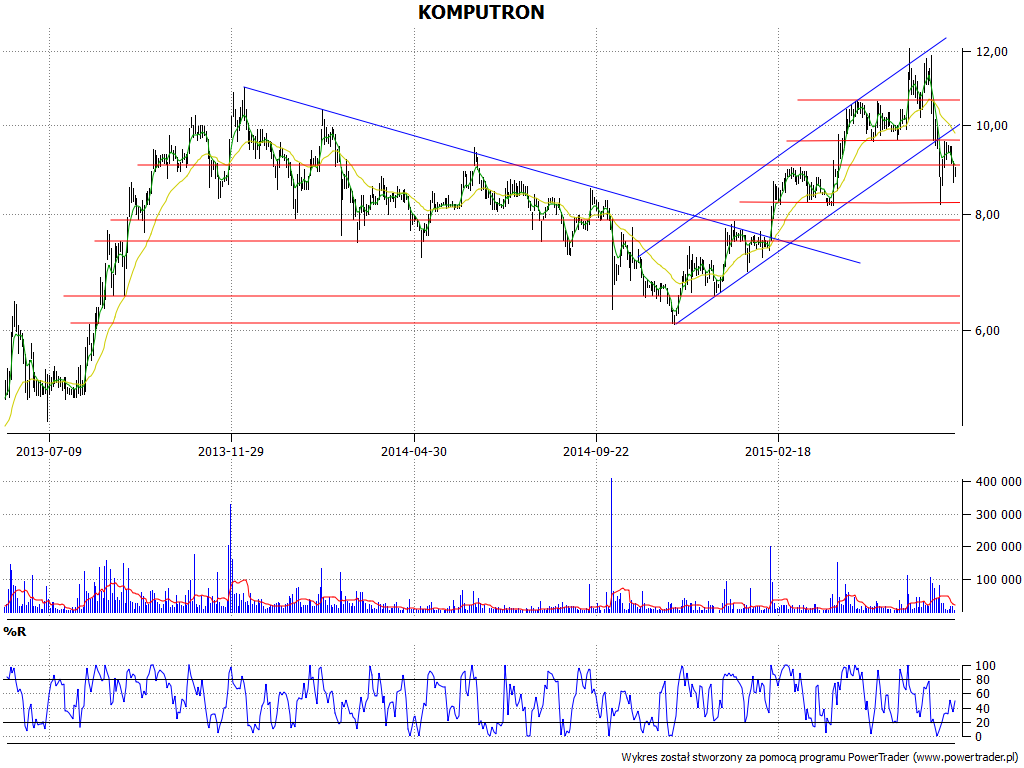Click the 2013-11-29 date label
The height and width of the screenshot is (768, 1024).
pyautogui.click(x=231, y=451)
